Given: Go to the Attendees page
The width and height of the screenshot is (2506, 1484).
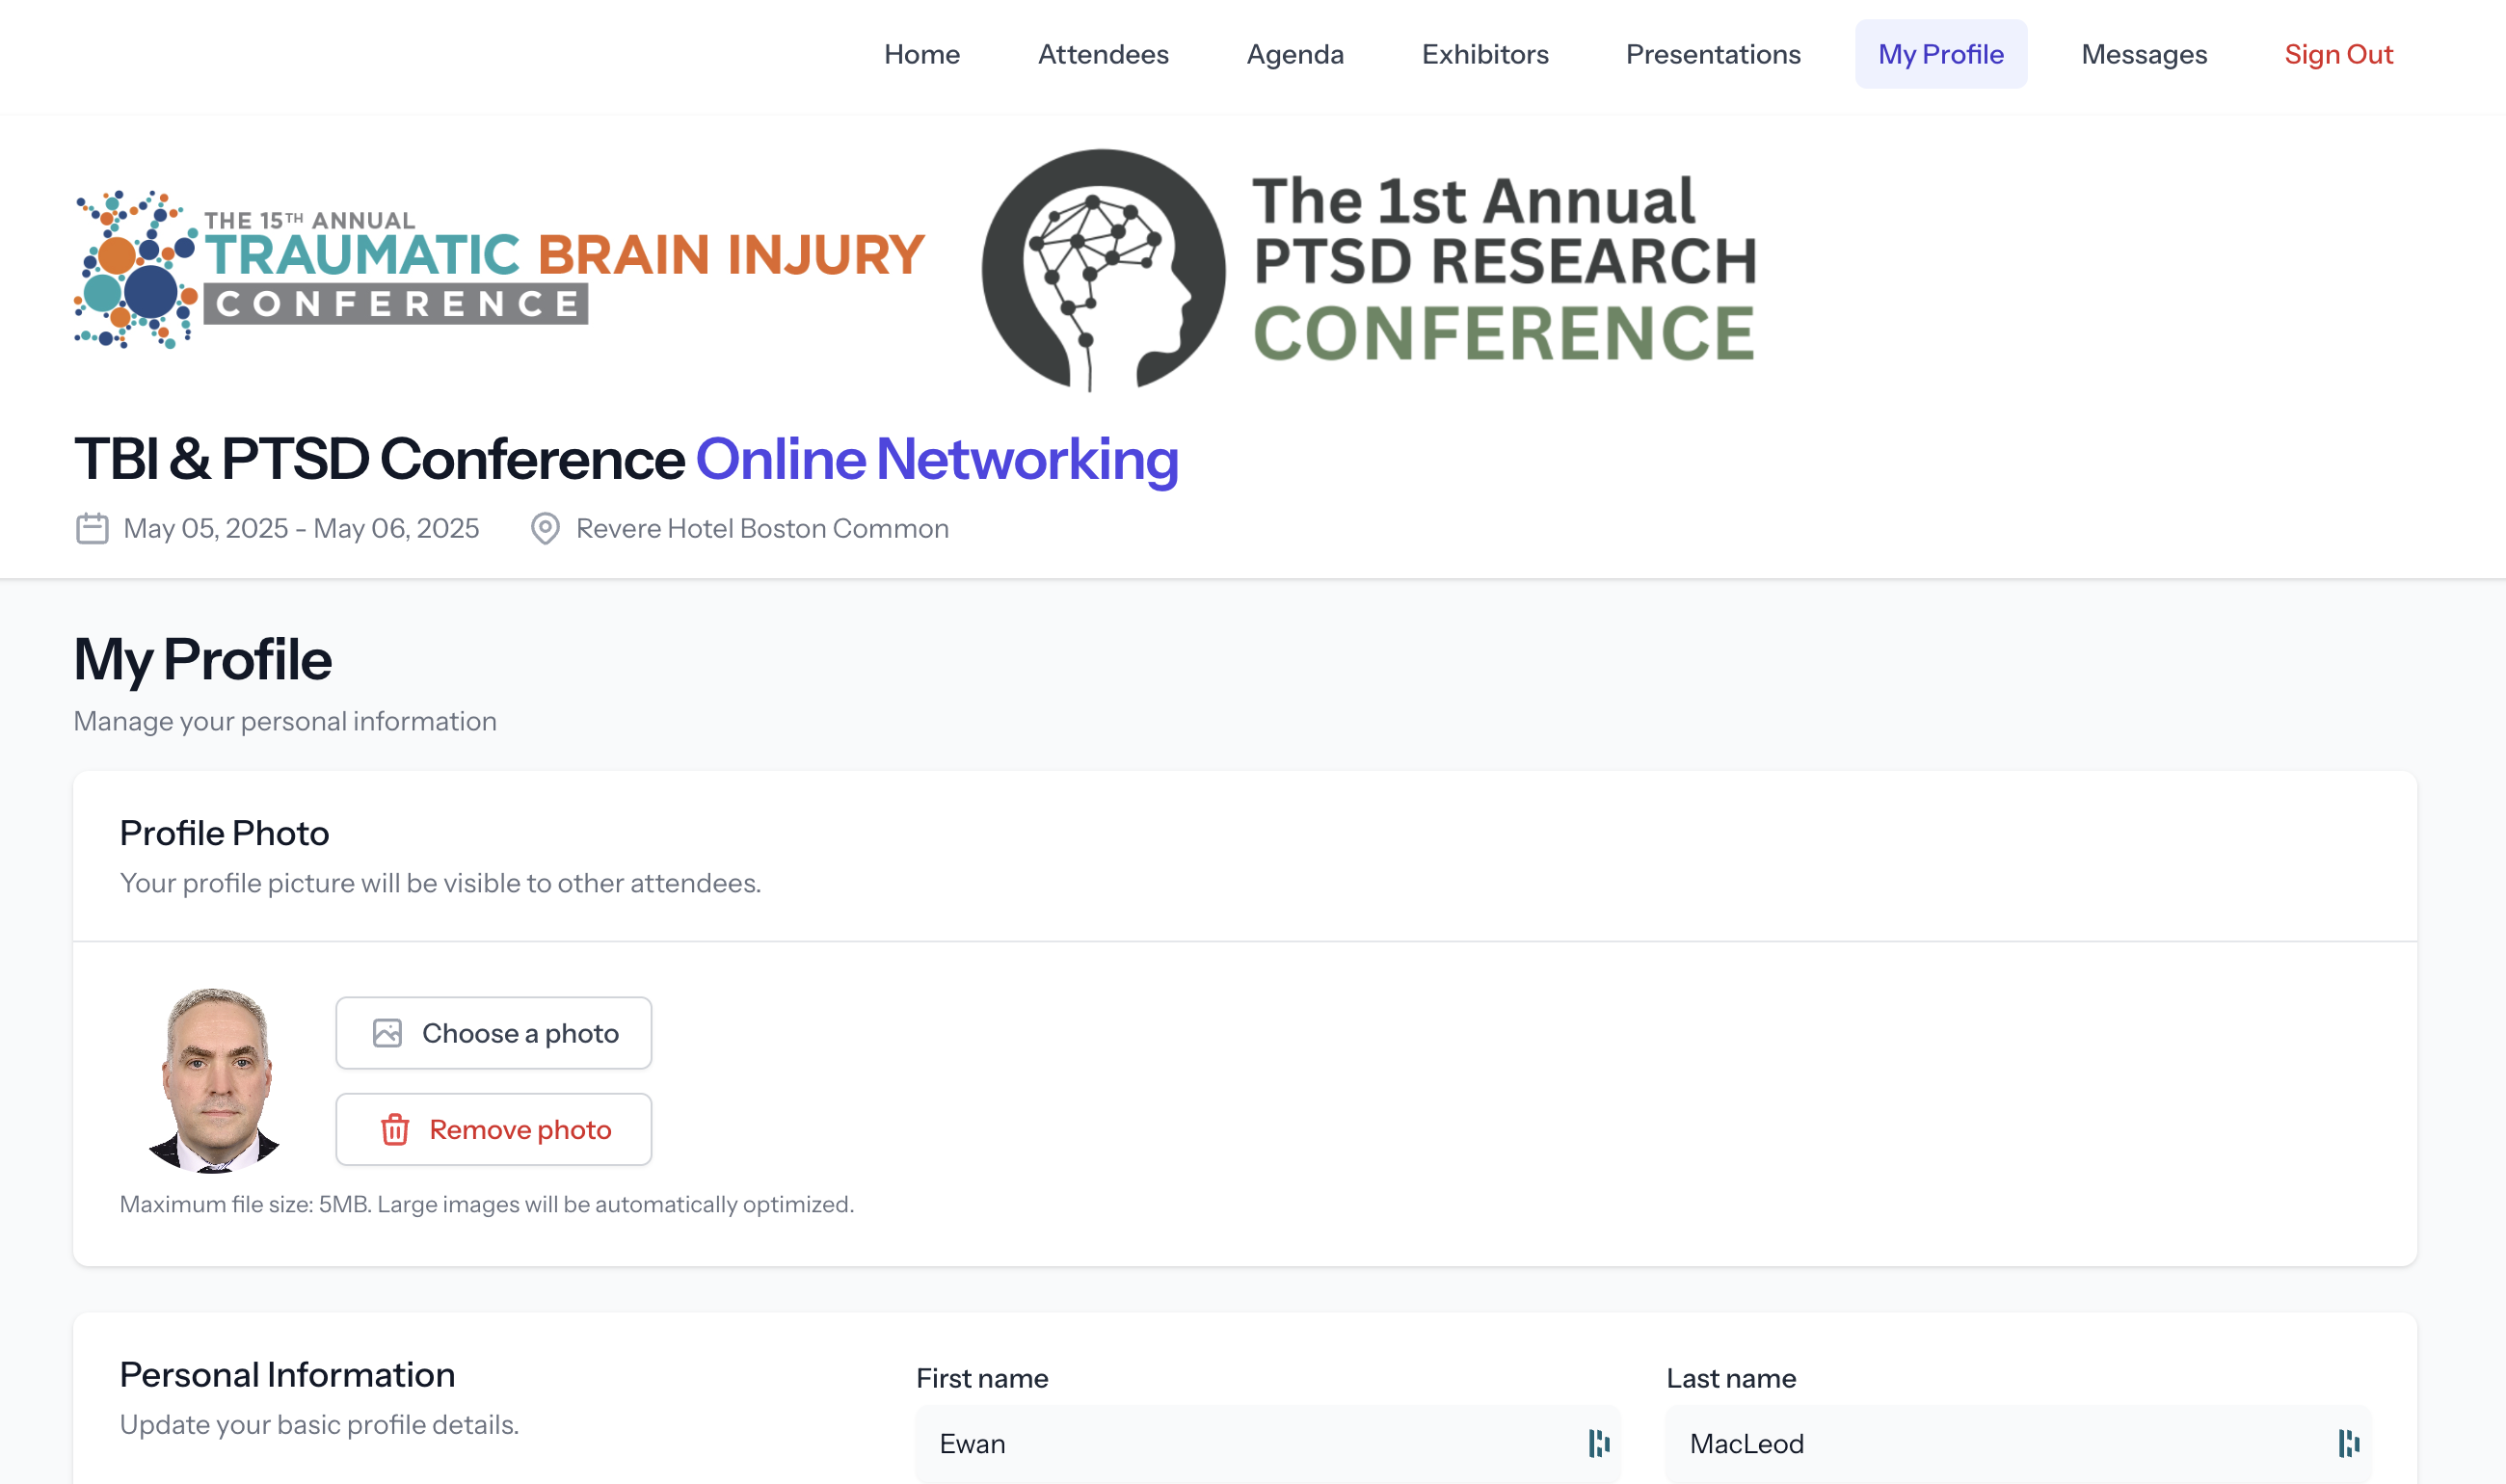Looking at the screenshot, I should (x=1103, y=54).
